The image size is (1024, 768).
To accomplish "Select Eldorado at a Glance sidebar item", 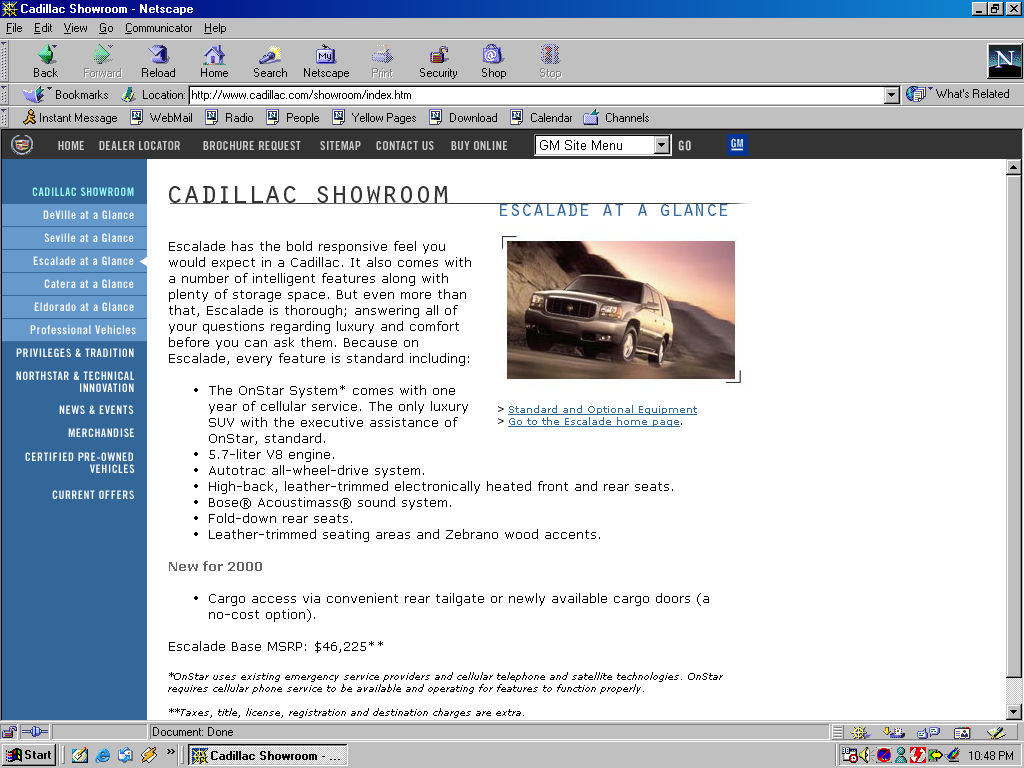I will [x=74, y=307].
